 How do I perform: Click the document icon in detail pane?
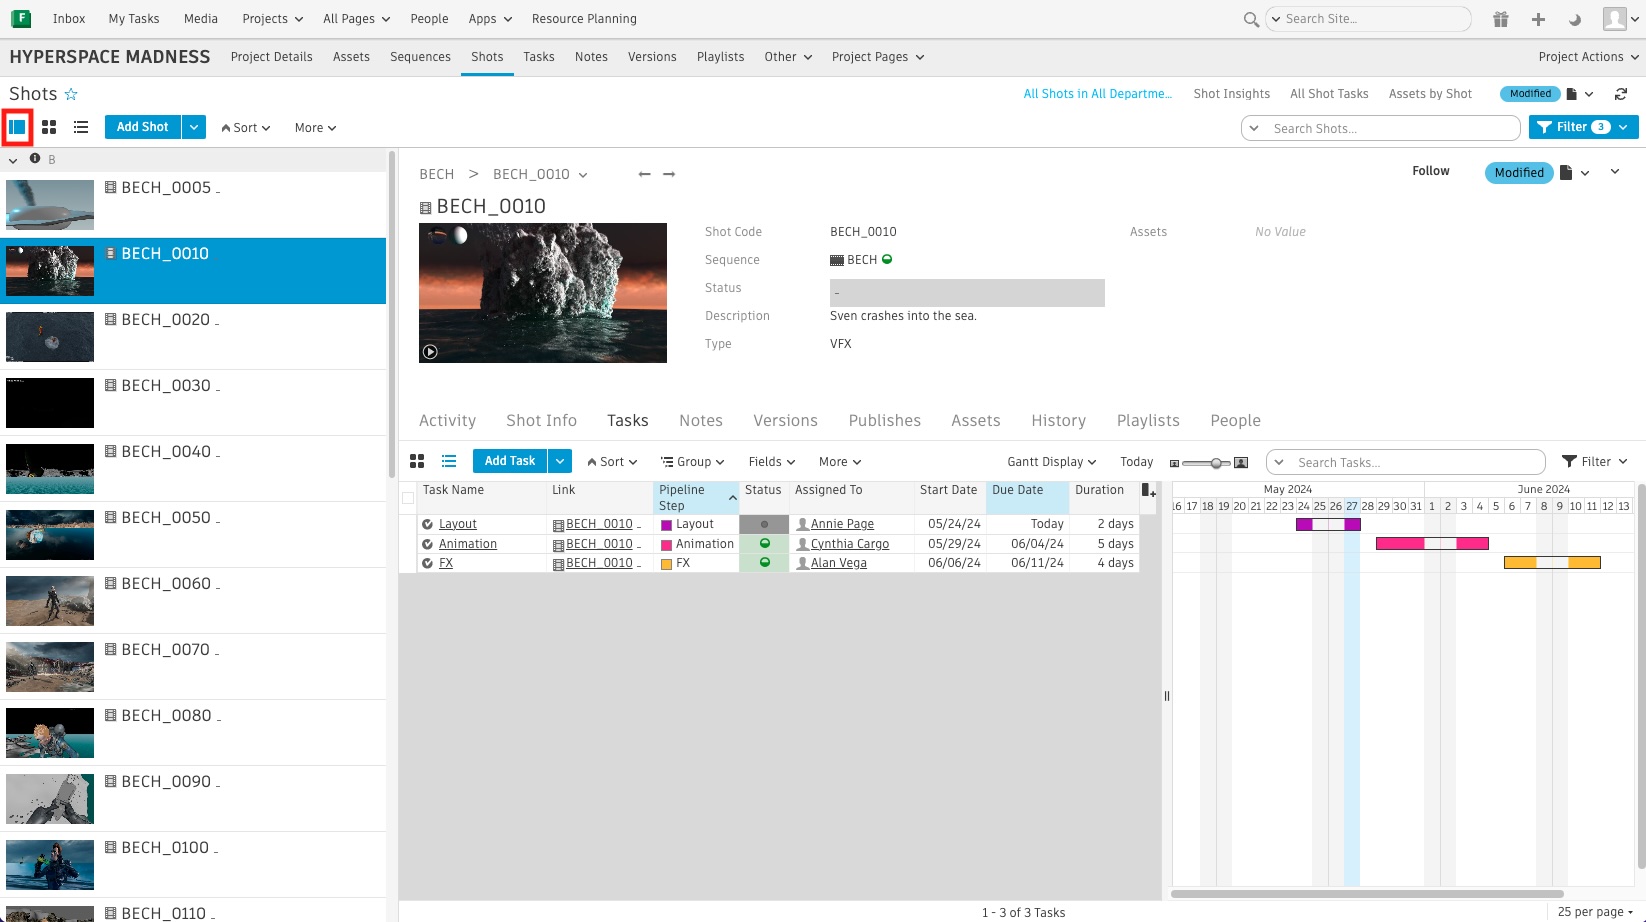pos(1567,173)
